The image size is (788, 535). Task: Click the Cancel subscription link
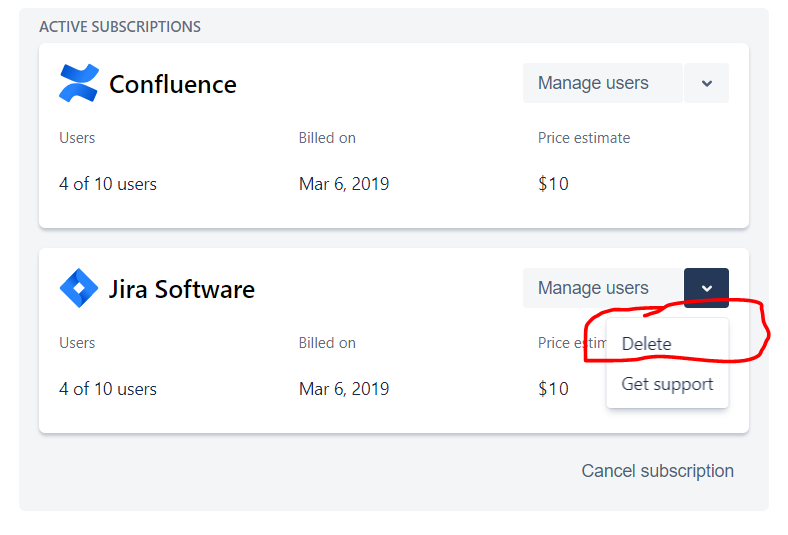(657, 471)
